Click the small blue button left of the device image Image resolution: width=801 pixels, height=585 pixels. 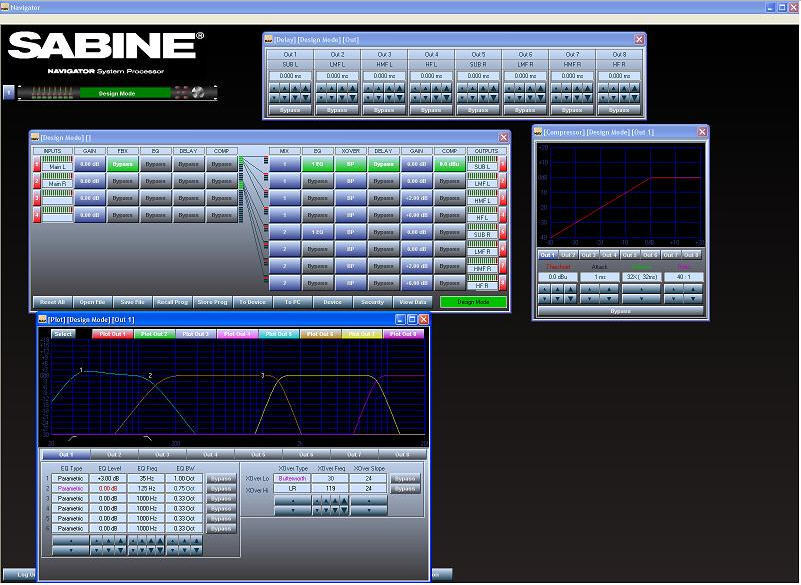point(9,92)
